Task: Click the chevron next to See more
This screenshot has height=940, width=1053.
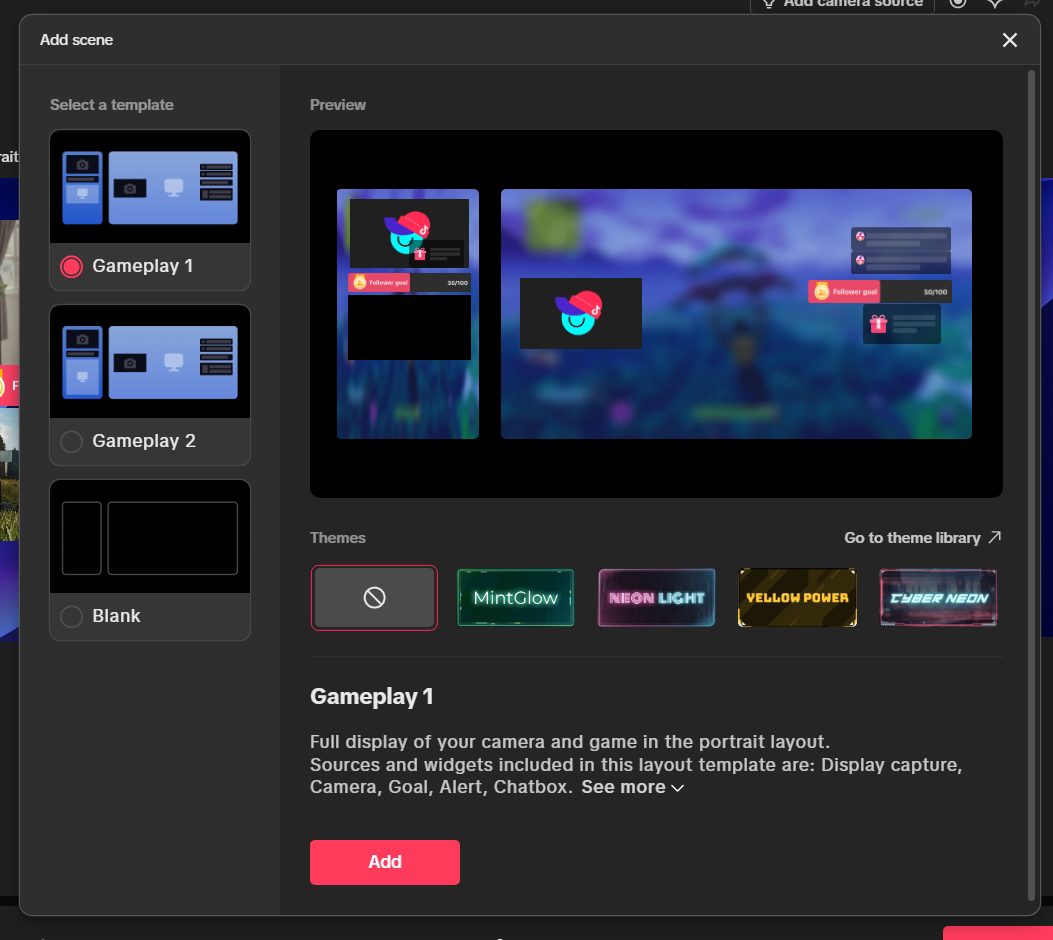Action: click(678, 788)
